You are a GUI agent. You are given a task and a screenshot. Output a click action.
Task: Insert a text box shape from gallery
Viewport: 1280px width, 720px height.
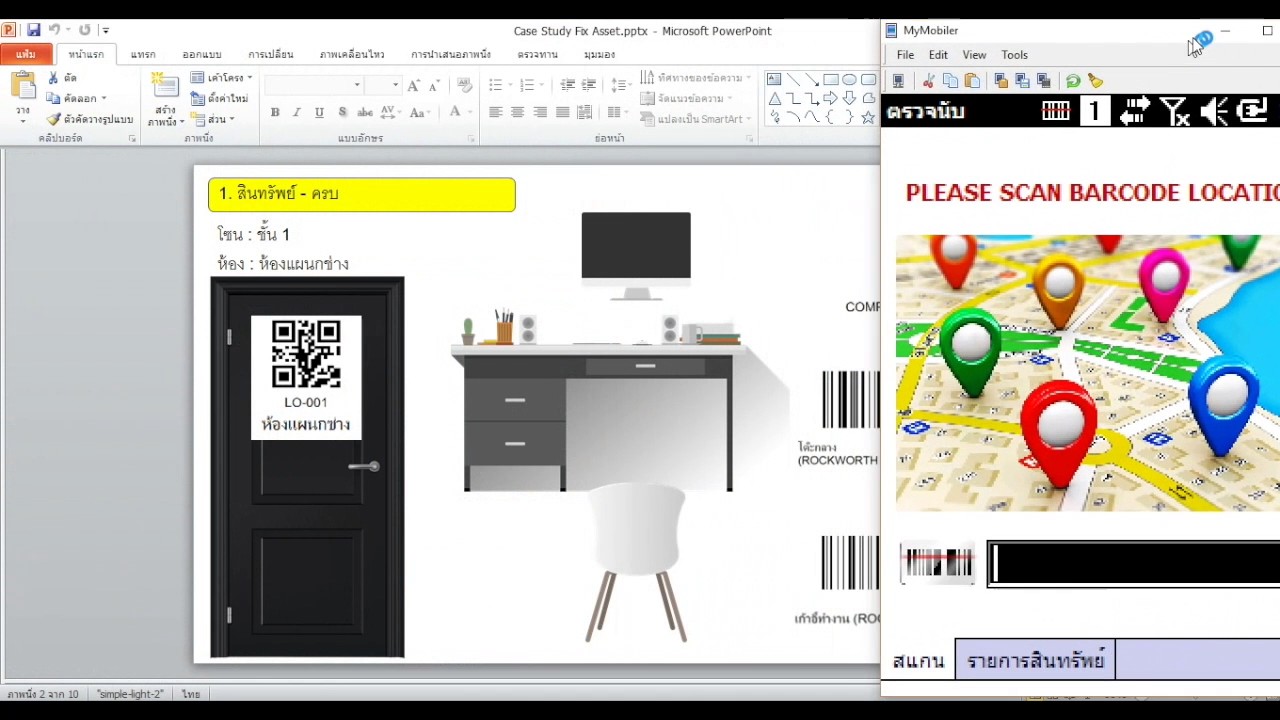774,79
